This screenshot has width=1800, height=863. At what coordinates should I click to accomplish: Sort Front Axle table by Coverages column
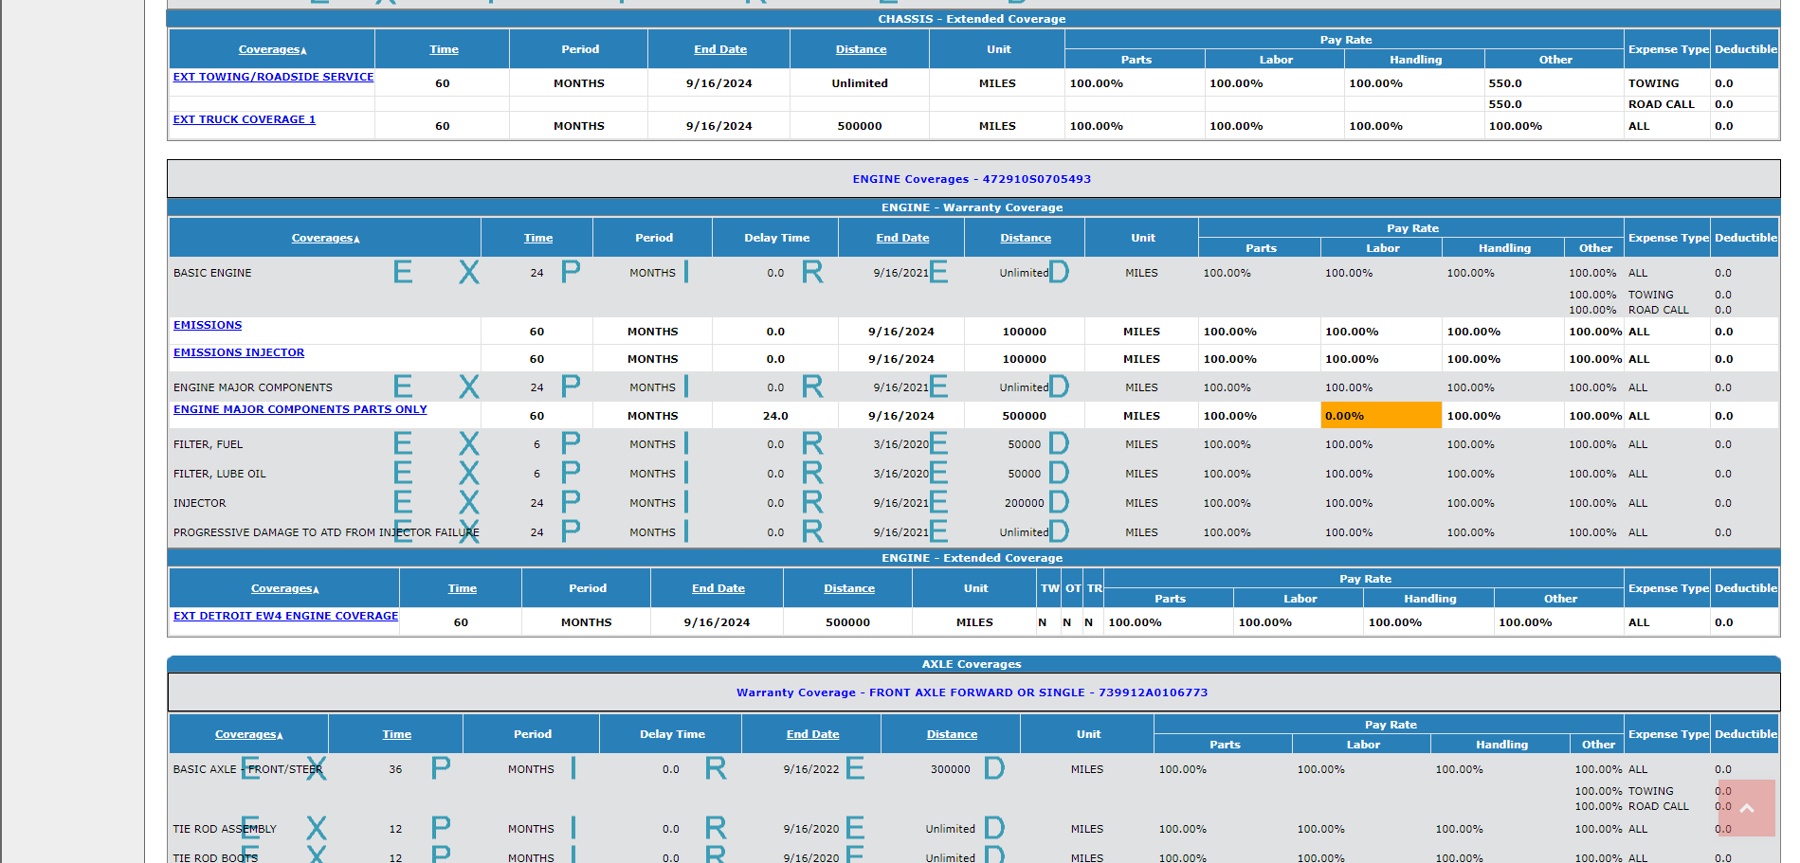(247, 735)
